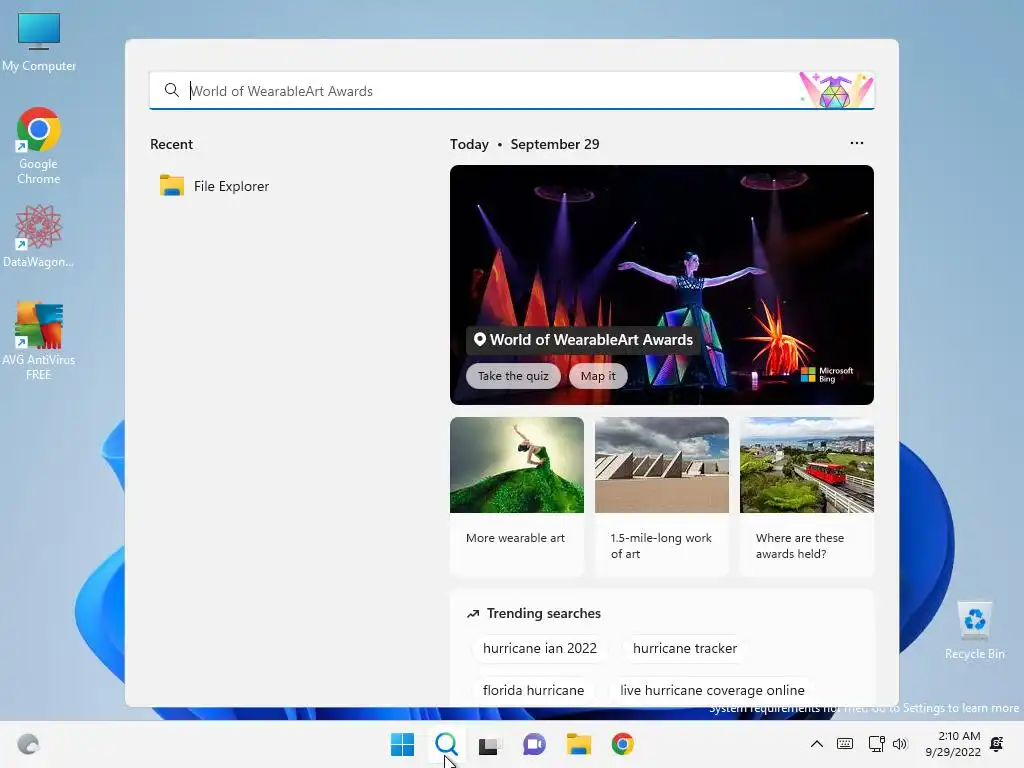Open the More wearable art card
1024x768 pixels.
[x=517, y=496]
